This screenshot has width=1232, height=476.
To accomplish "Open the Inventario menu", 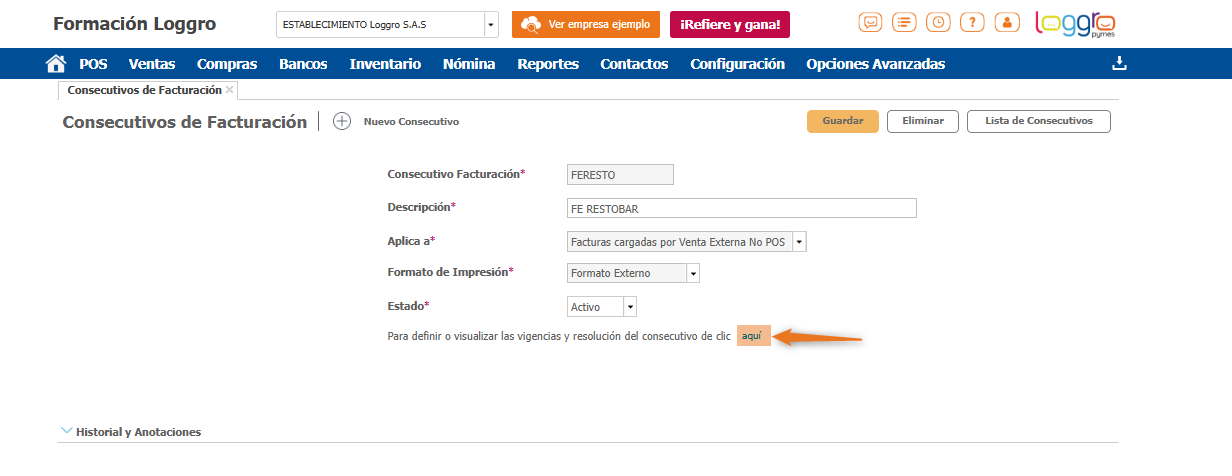I will [x=385, y=64].
